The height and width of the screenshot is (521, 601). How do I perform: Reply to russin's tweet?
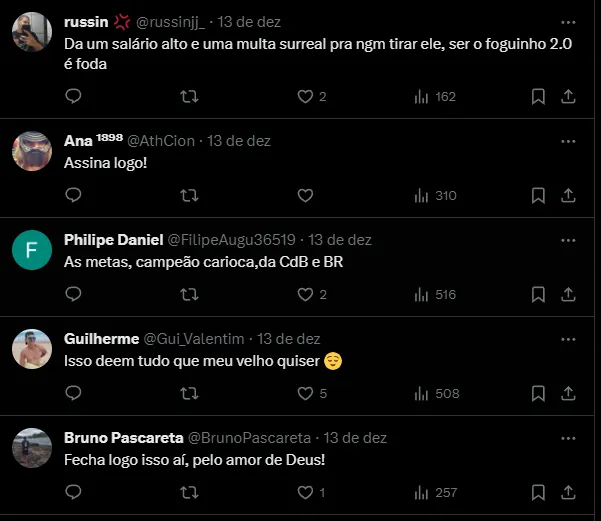[72, 96]
